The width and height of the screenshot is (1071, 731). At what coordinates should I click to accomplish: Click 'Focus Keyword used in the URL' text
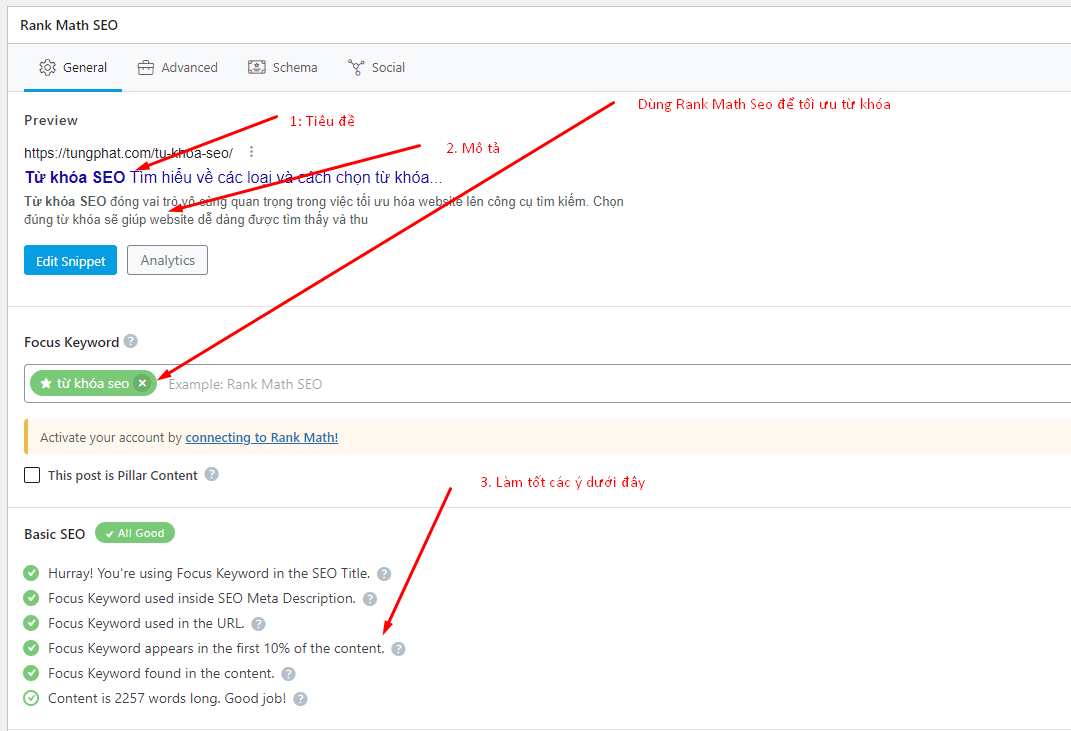click(146, 623)
